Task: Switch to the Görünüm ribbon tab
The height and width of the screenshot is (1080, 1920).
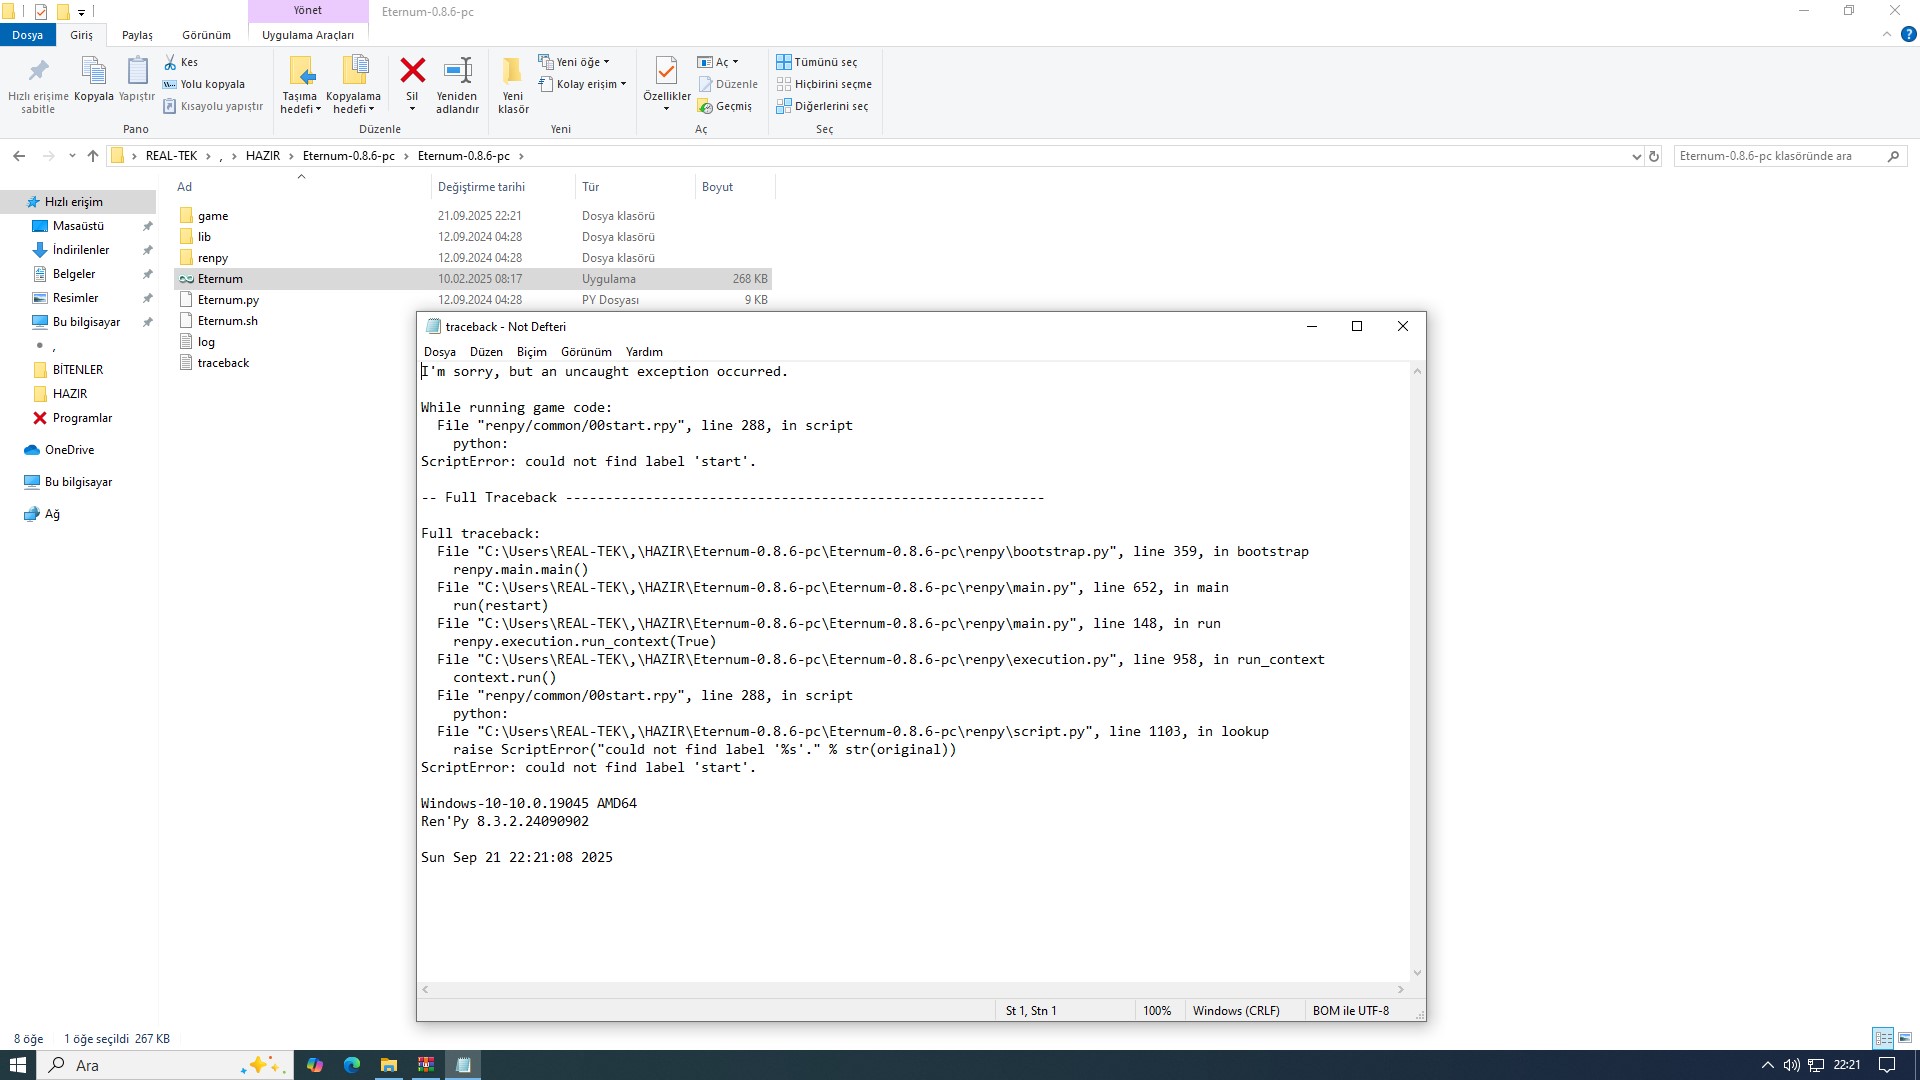Action: click(206, 35)
